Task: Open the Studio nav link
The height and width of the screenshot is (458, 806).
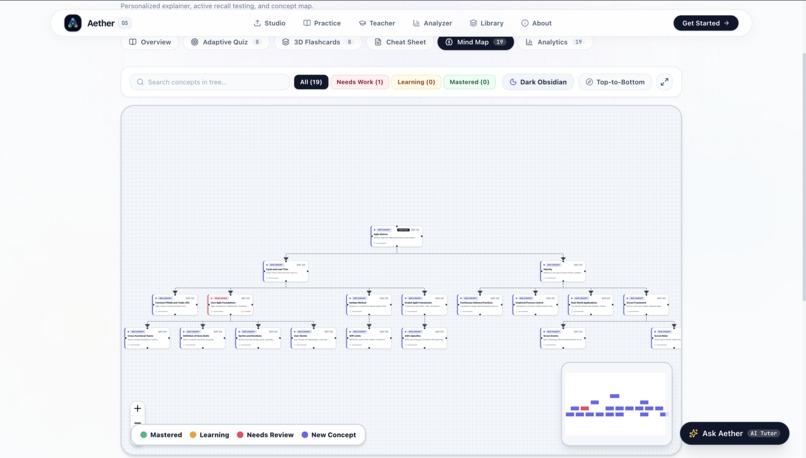Action: (x=269, y=23)
